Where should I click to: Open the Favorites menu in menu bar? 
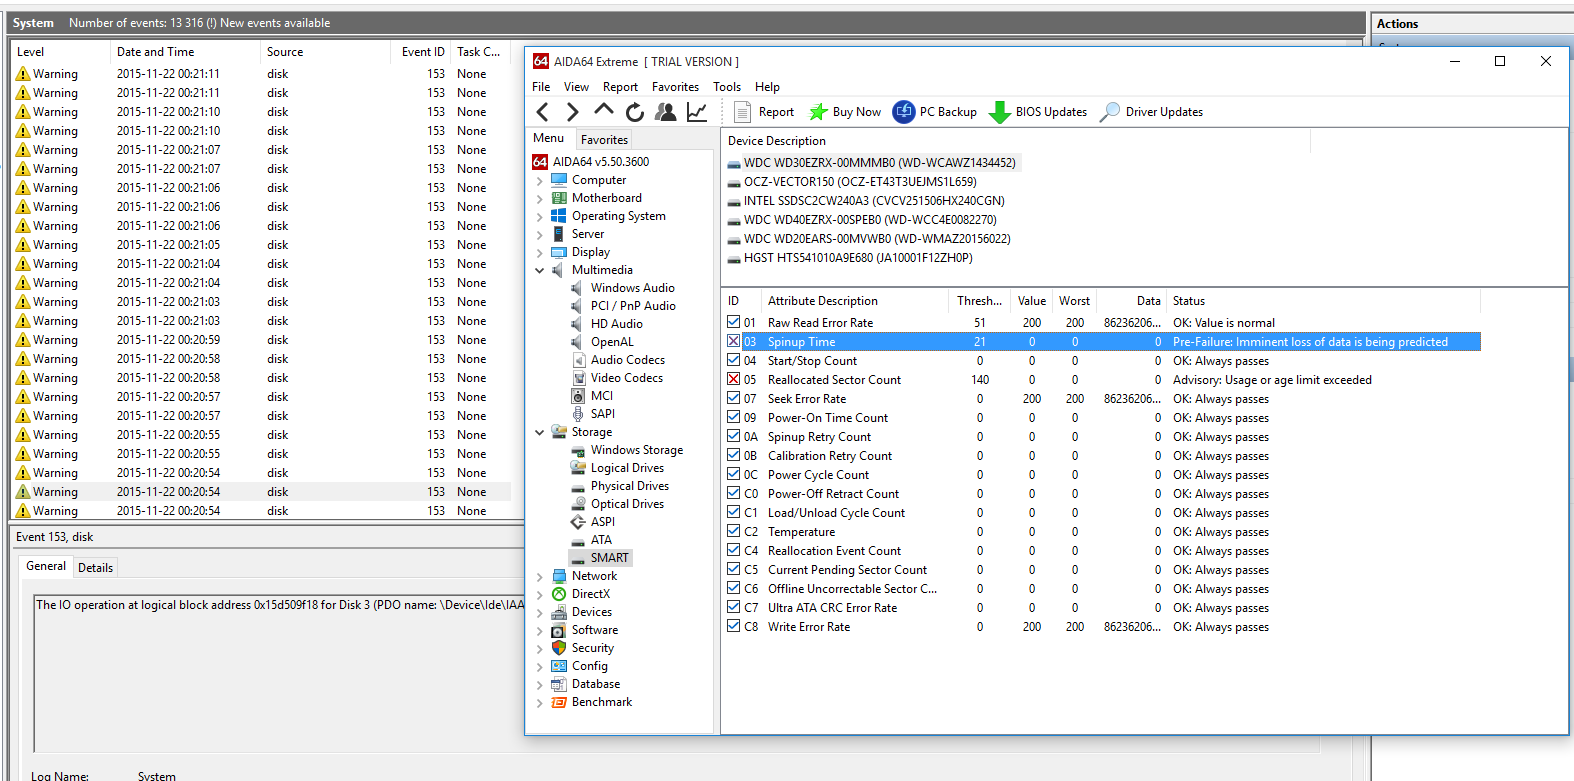tap(675, 87)
